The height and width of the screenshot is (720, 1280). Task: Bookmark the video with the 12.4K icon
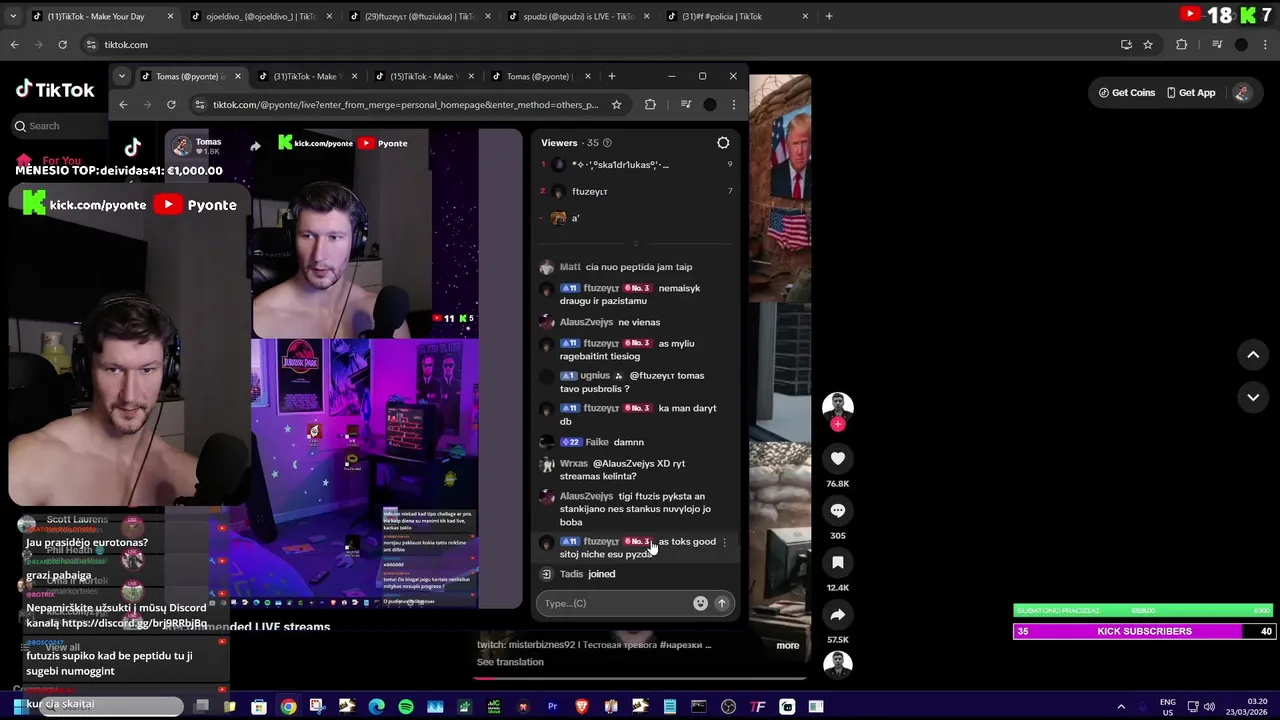click(838, 562)
